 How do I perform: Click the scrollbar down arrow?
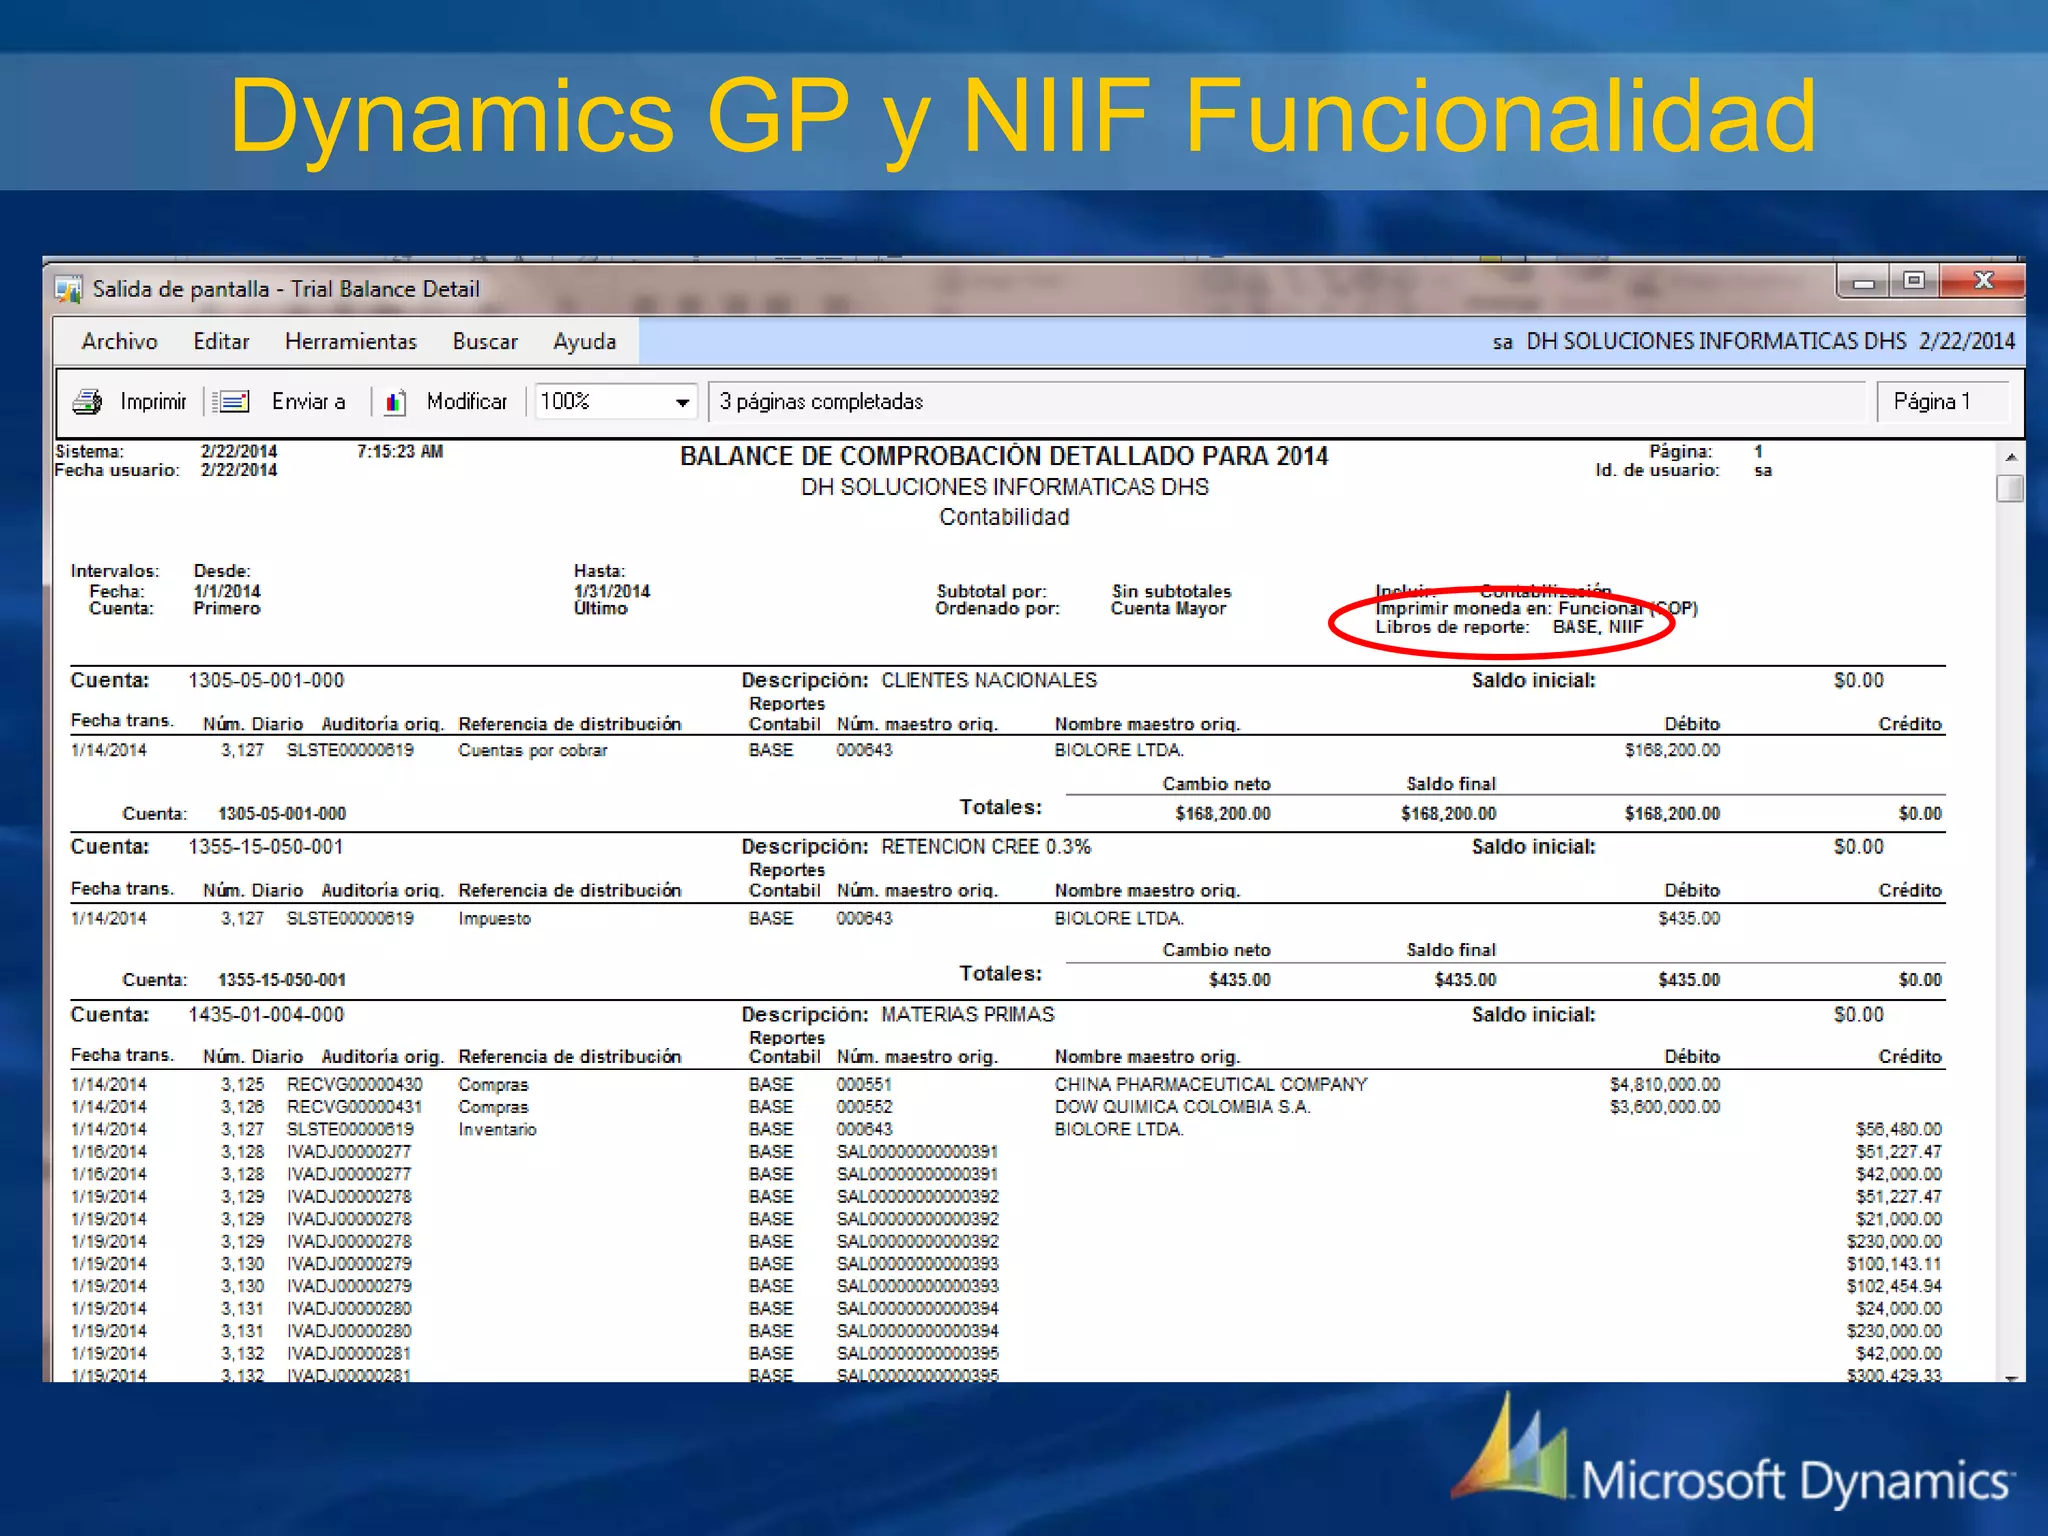[x=2011, y=1377]
